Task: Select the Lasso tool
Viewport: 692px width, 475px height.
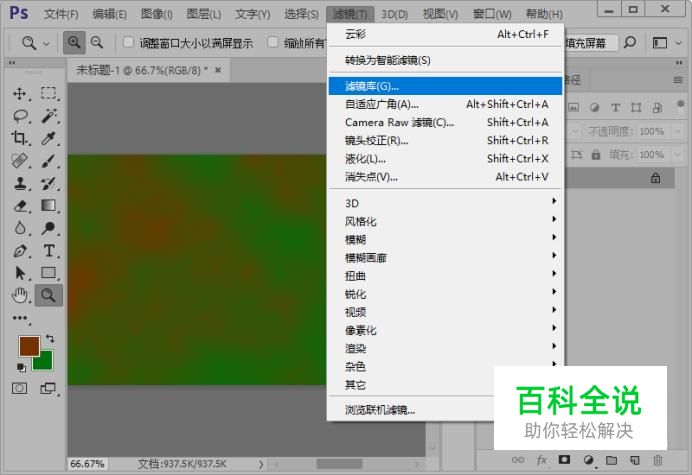Action: [x=19, y=116]
